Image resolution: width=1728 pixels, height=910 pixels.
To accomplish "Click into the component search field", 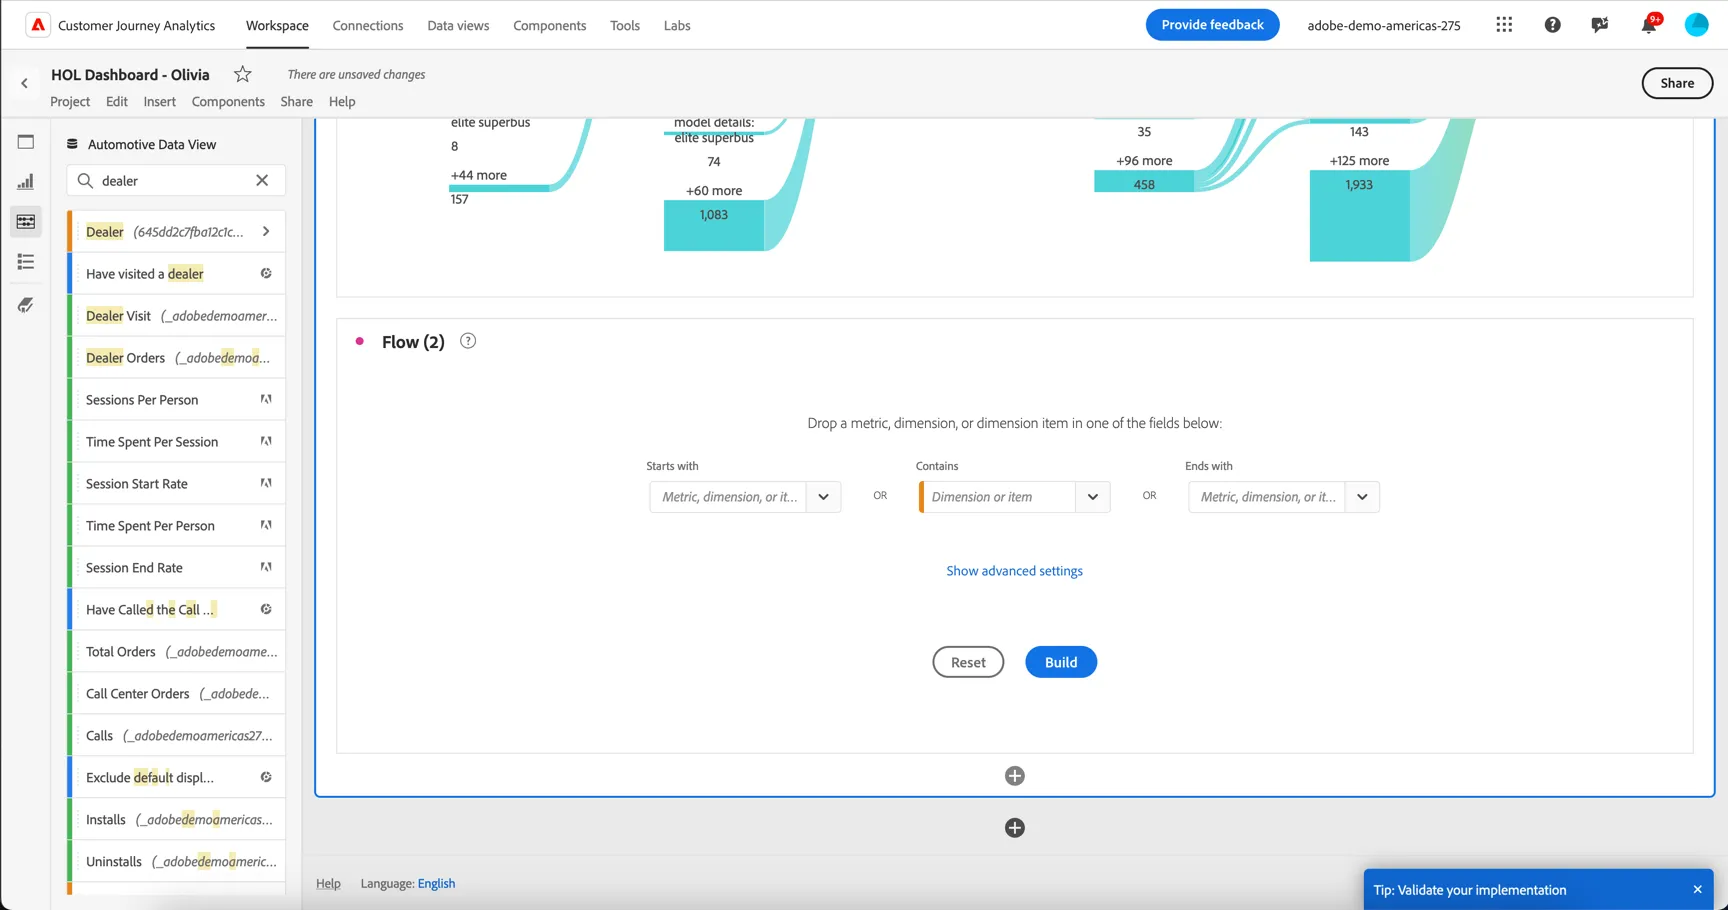I will coord(176,181).
